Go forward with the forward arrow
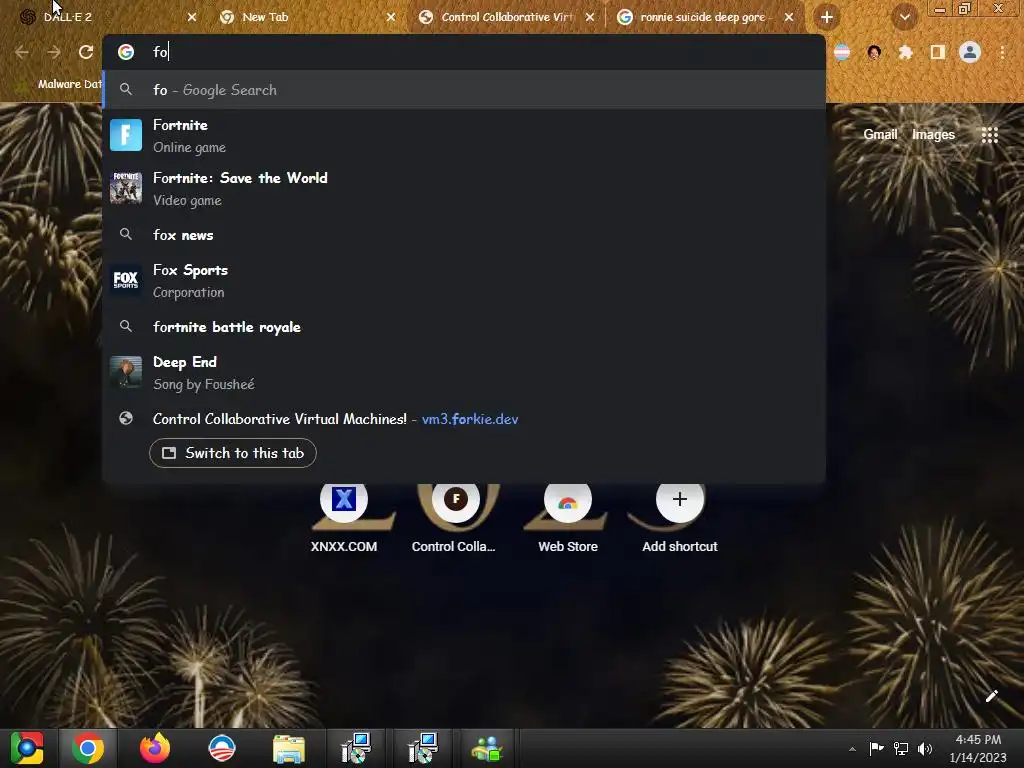 click(54, 52)
